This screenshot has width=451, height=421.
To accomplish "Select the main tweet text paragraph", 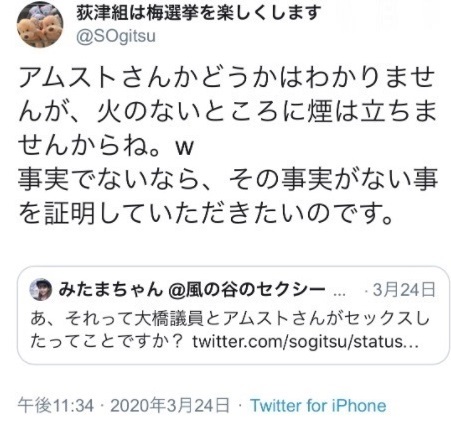I will [x=228, y=146].
